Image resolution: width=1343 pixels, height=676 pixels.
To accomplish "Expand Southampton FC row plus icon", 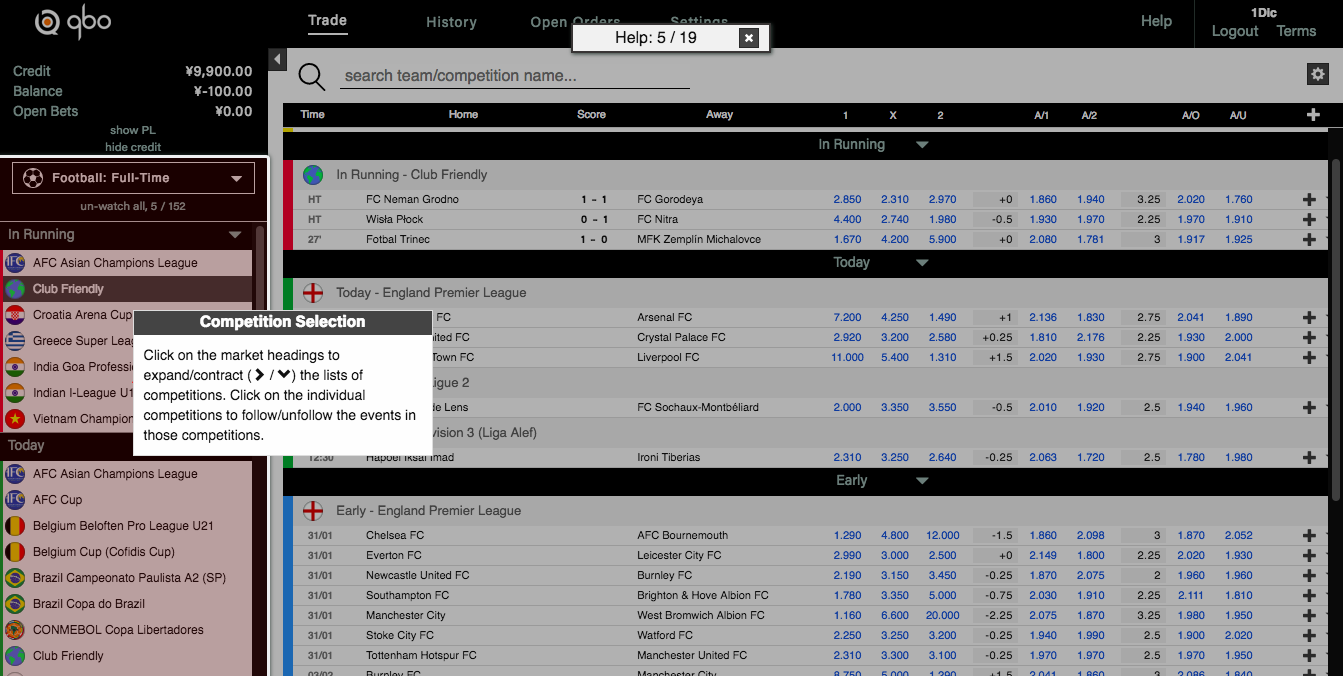I will tap(1310, 596).
